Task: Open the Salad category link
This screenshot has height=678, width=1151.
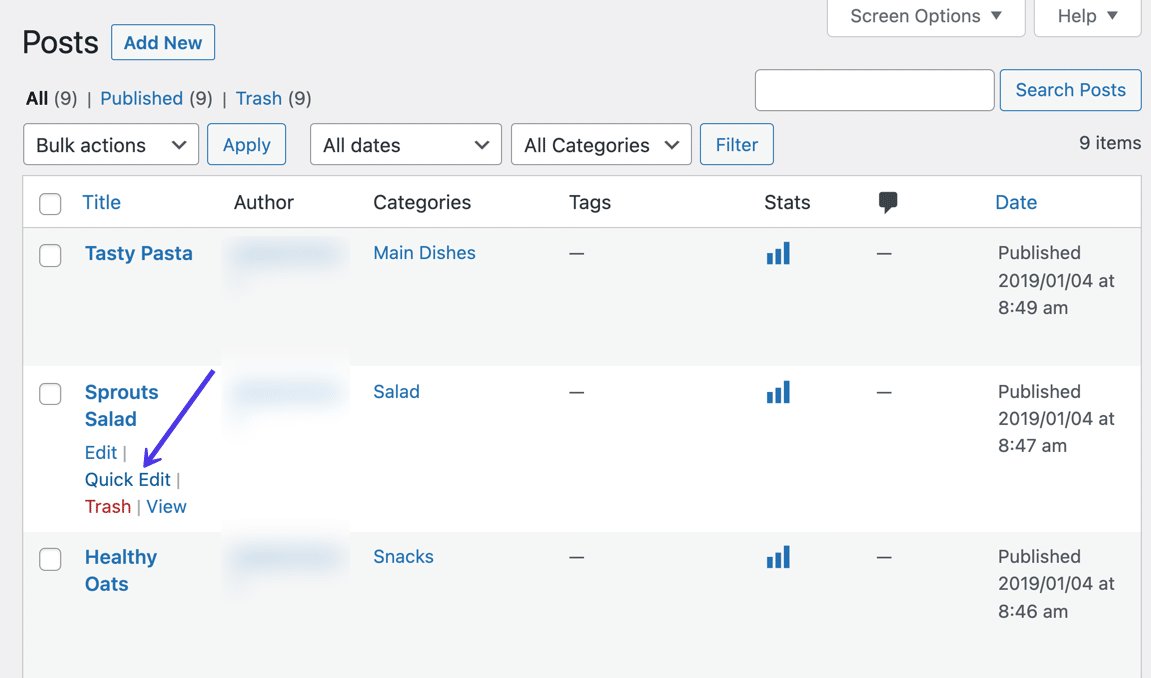Action: 396,392
